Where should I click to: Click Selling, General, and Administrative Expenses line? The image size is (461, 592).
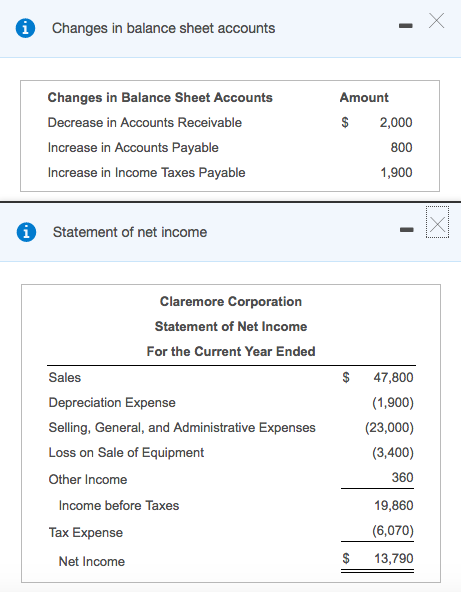[x=231, y=427]
